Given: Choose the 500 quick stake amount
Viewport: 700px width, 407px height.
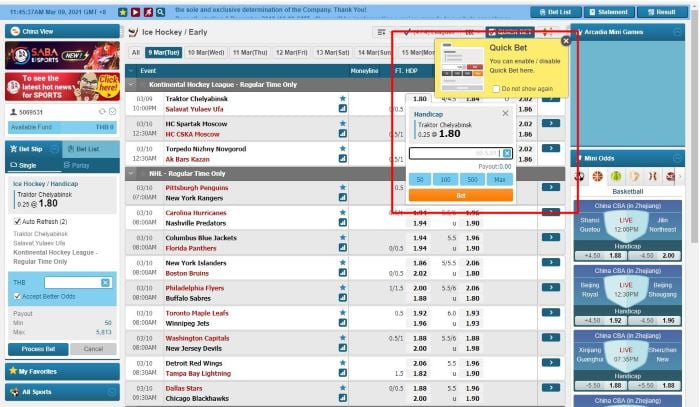Looking at the screenshot, I should tap(472, 179).
